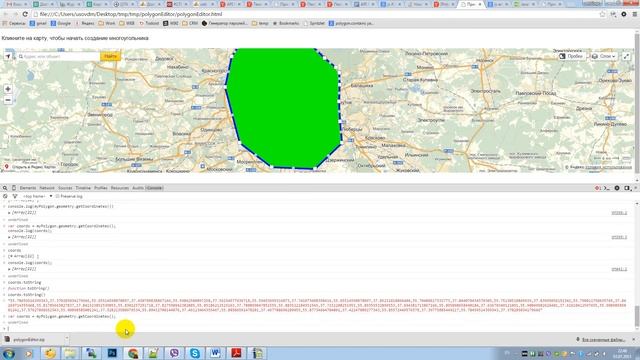Toggle the Пробки traffic layer button
The image size is (640, 360).
tap(571, 56)
